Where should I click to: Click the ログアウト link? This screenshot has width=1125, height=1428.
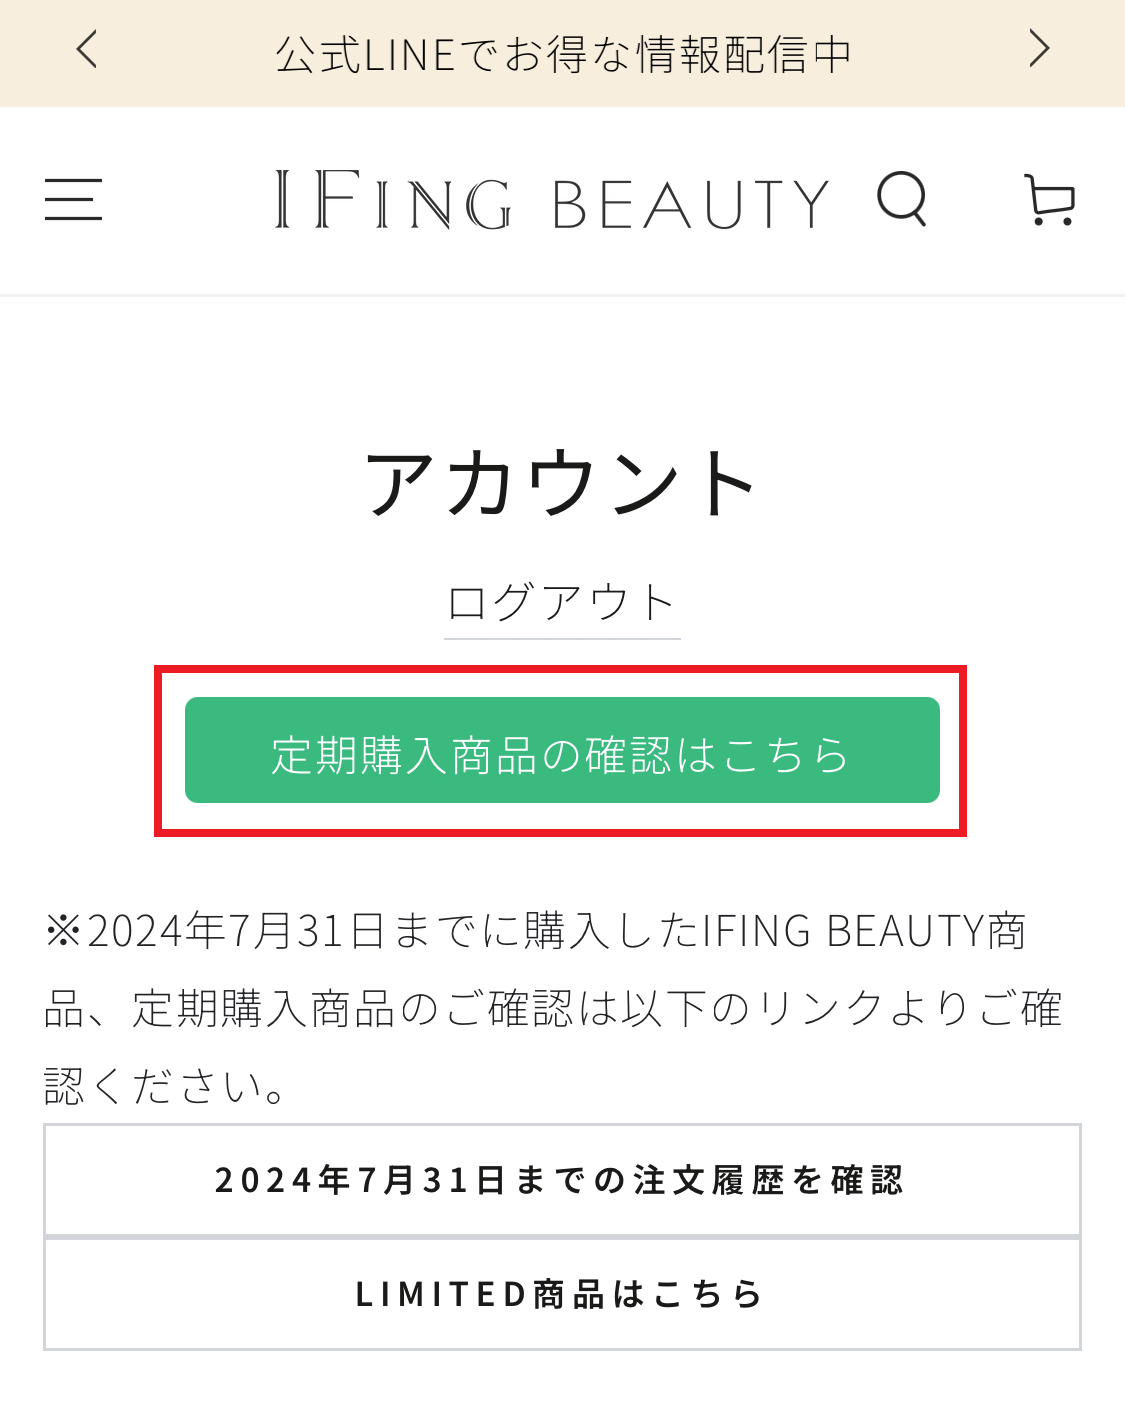click(x=562, y=603)
